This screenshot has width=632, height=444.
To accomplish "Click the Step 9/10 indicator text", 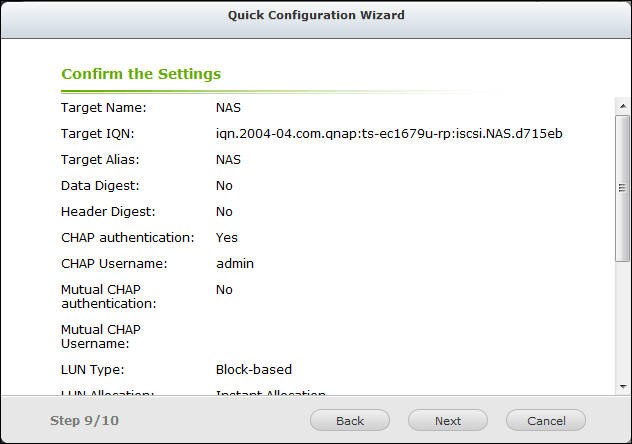I will (84, 421).
